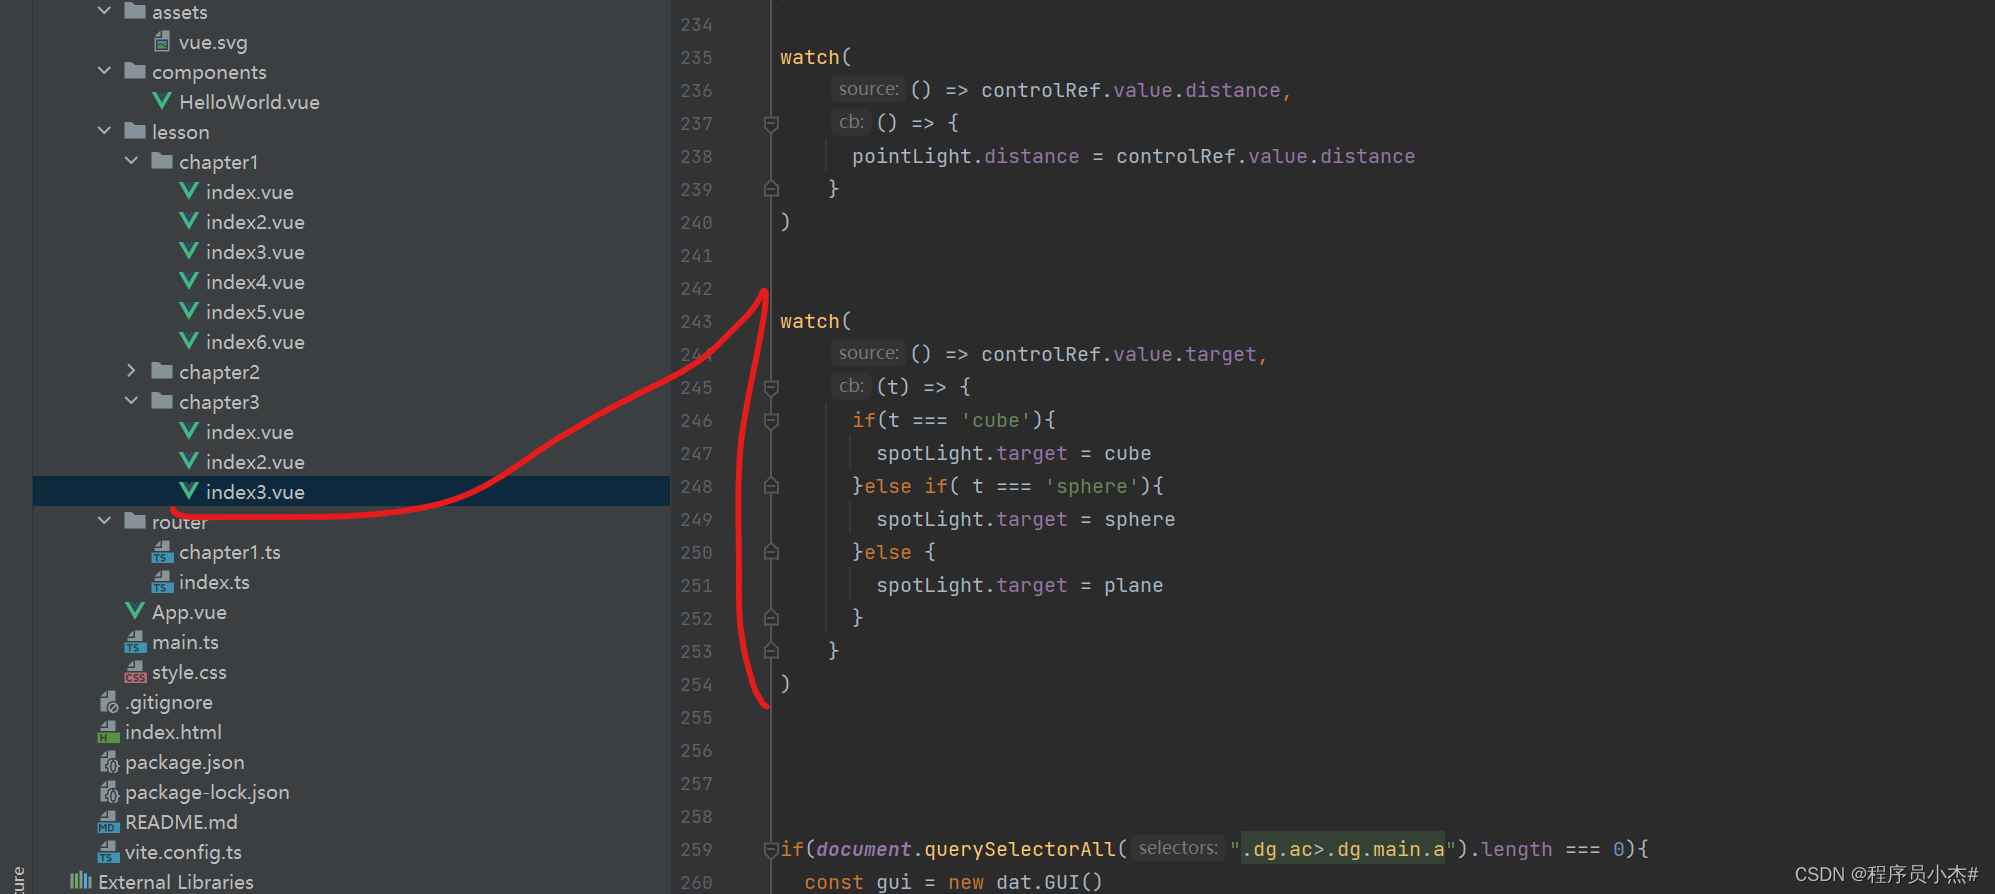
Task: Open index5.vue file
Action: [x=255, y=312]
